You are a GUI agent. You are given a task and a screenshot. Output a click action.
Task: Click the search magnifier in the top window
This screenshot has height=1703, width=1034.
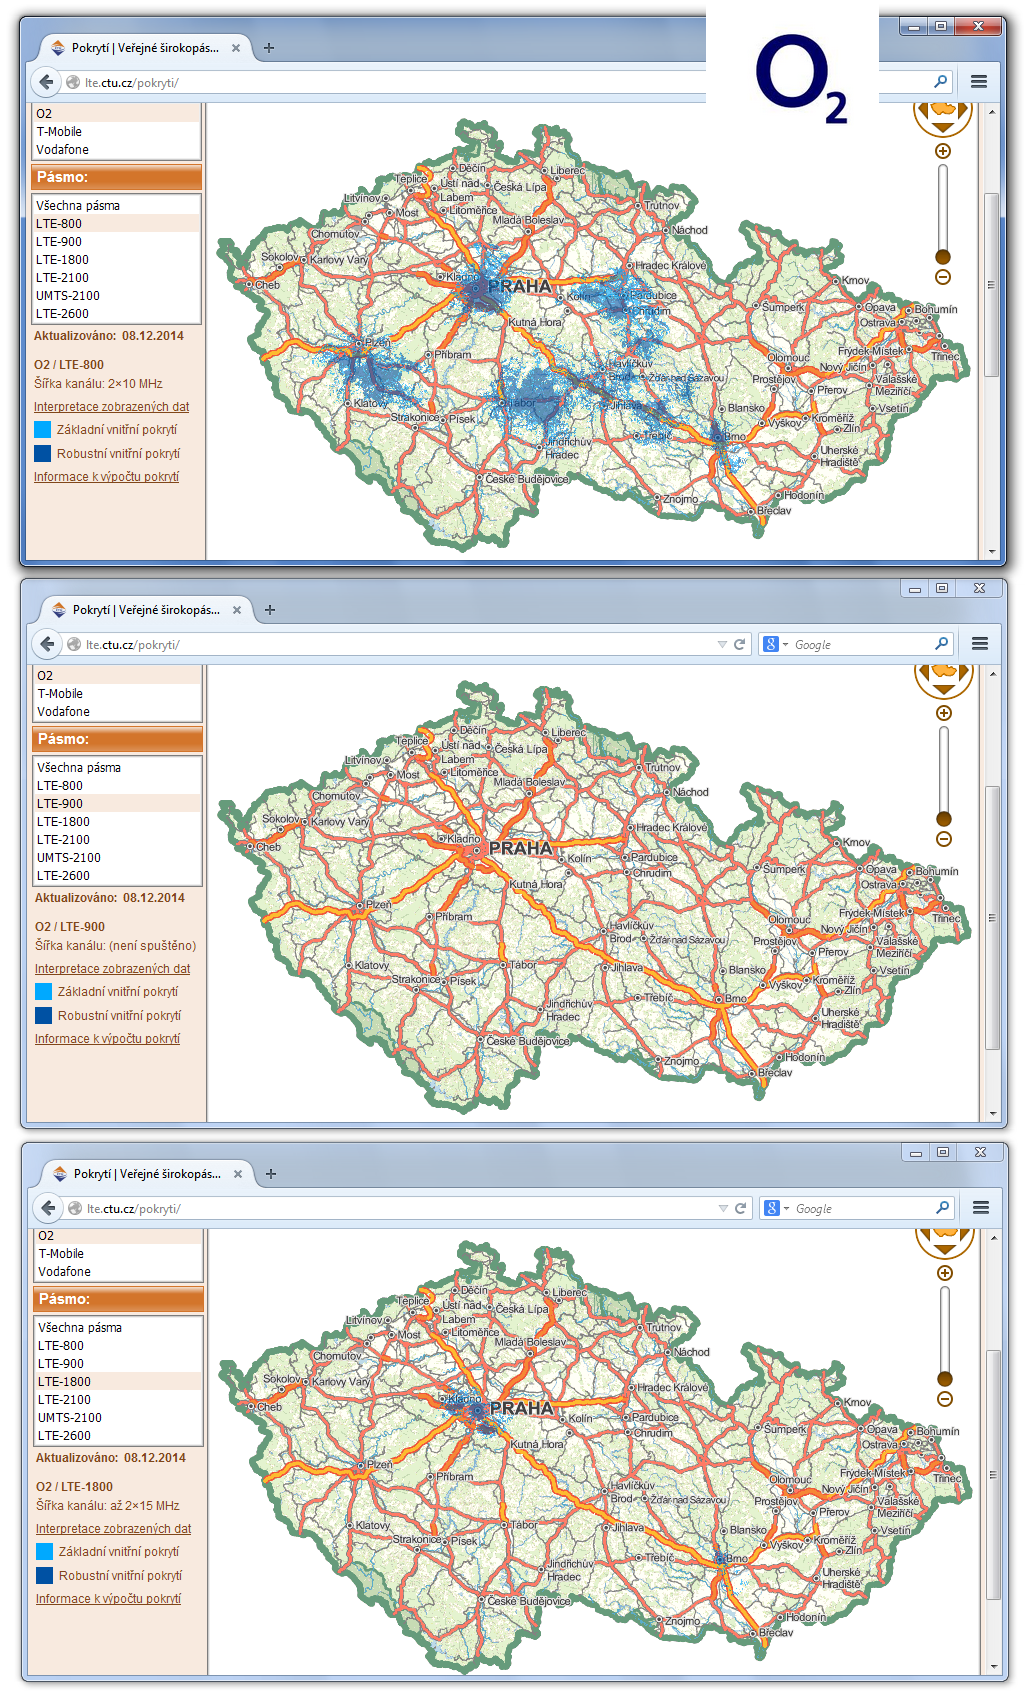point(941,82)
